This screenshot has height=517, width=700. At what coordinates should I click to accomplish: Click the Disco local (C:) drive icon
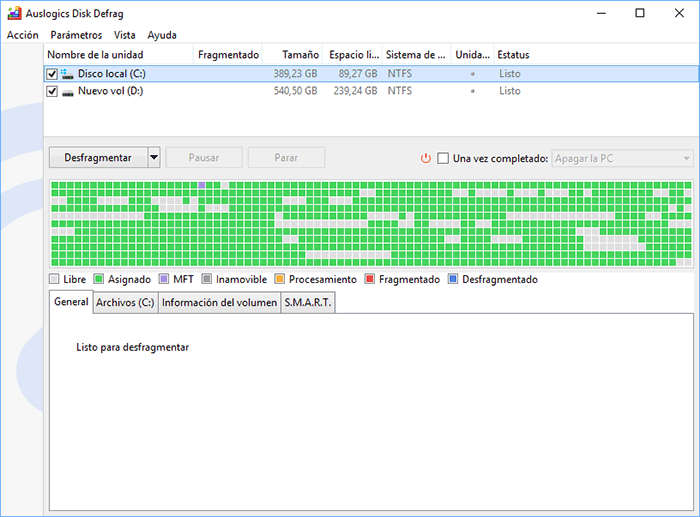coord(67,74)
